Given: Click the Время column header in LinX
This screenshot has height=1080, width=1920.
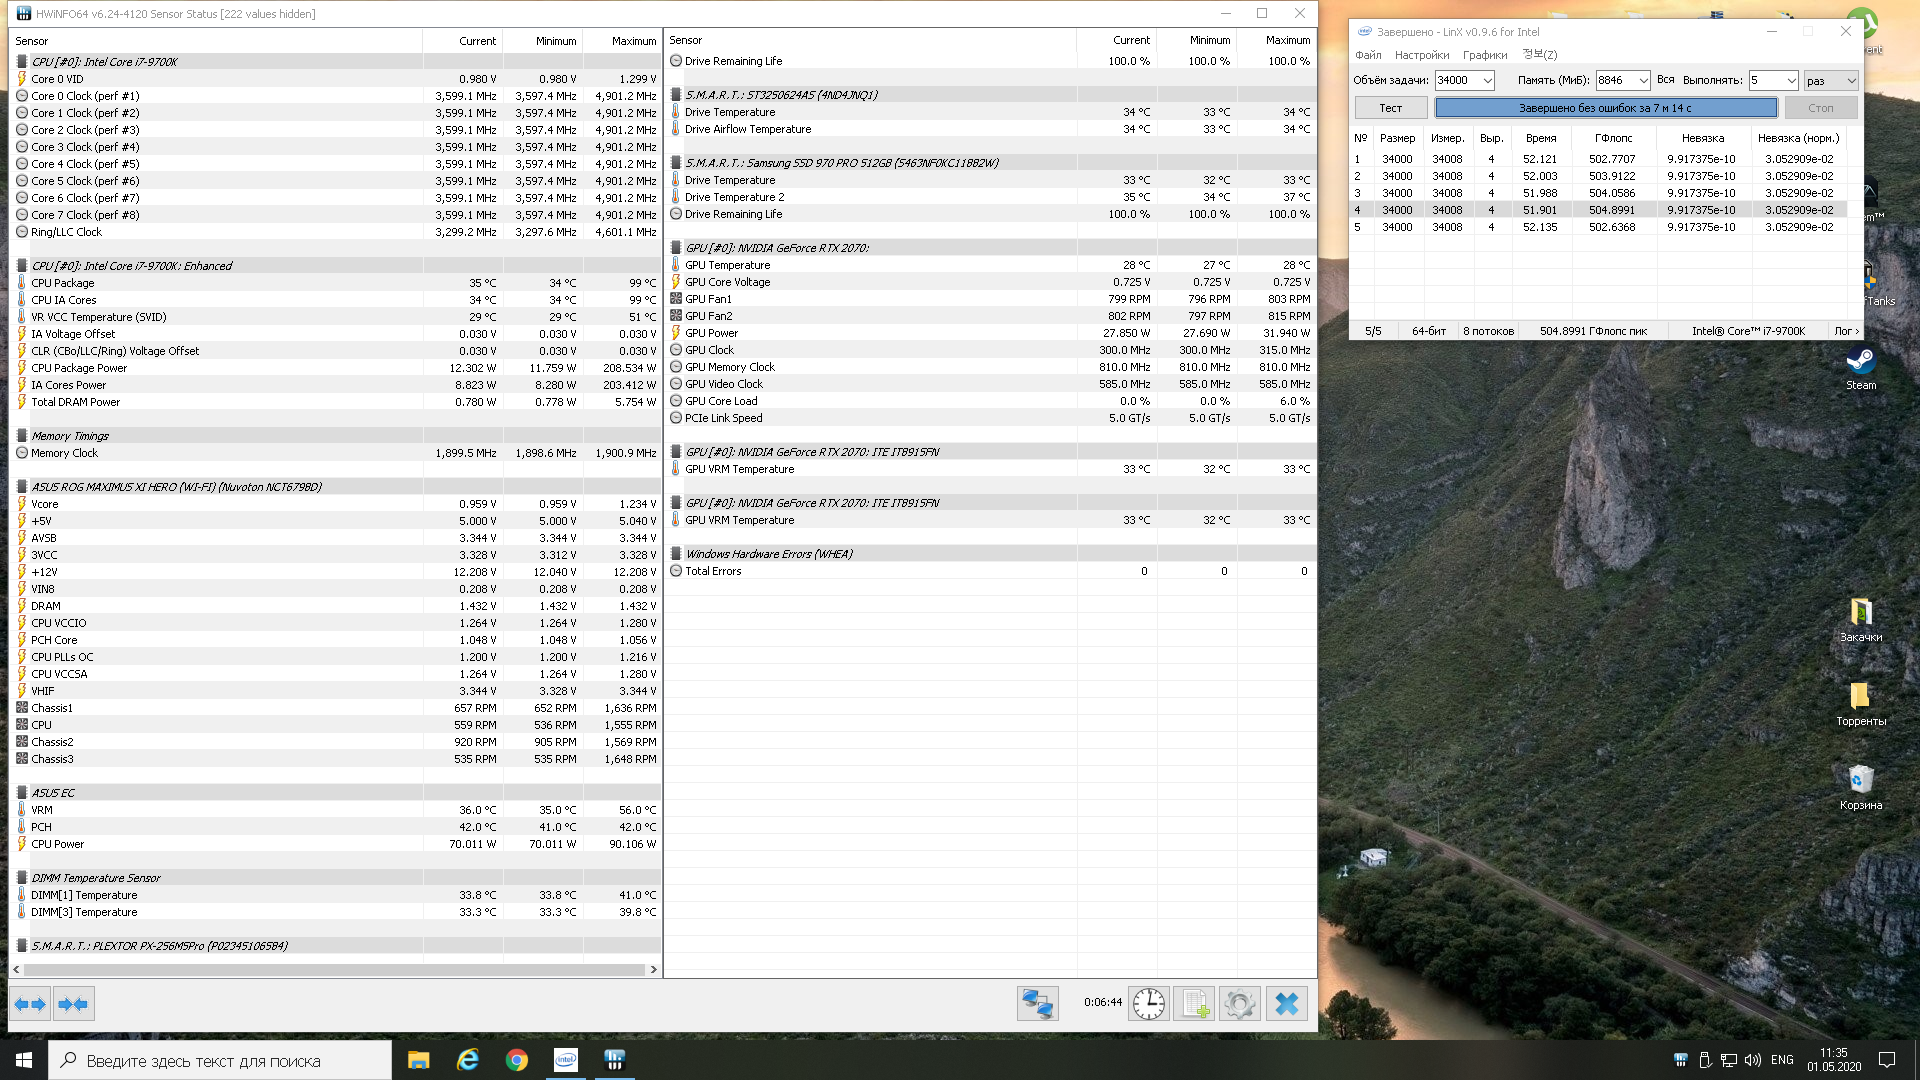Looking at the screenshot, I should click(1541, 138).
